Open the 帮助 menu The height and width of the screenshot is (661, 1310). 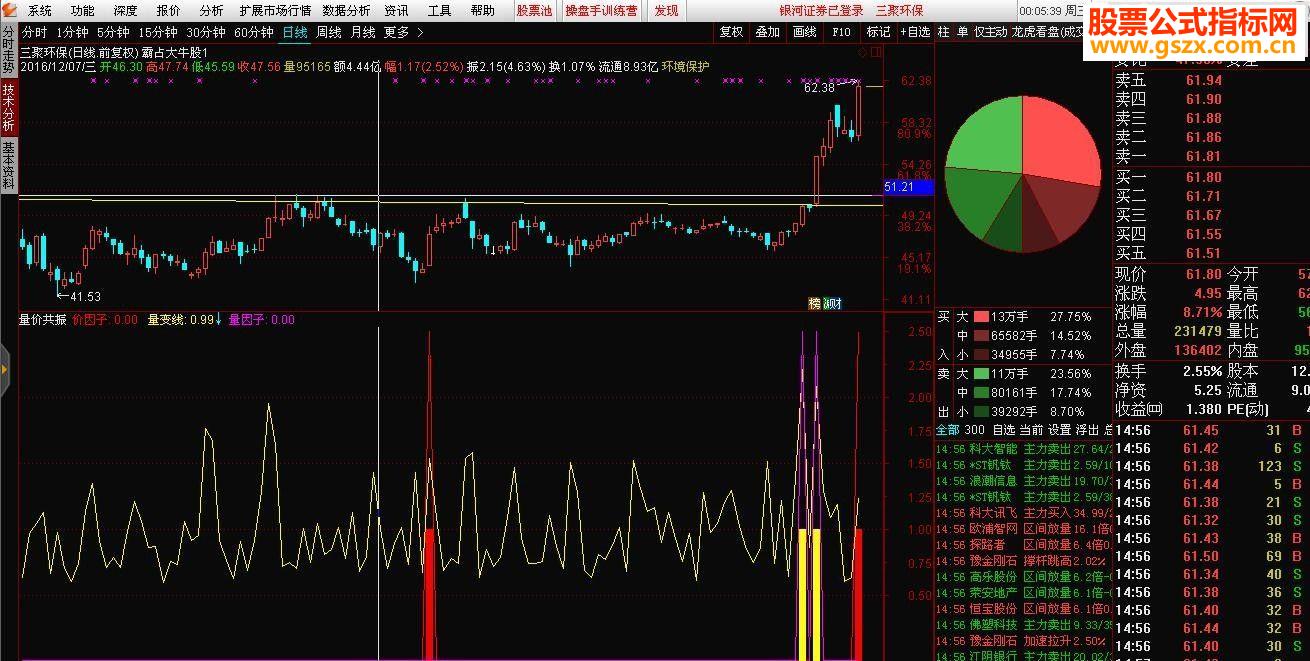point(482,11)
